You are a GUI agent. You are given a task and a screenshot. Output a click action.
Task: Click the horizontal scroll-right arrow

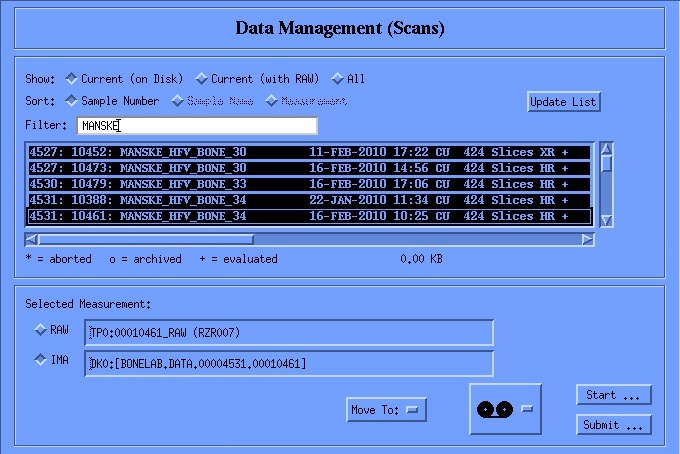pyautogui.click(x=588, y=239)
